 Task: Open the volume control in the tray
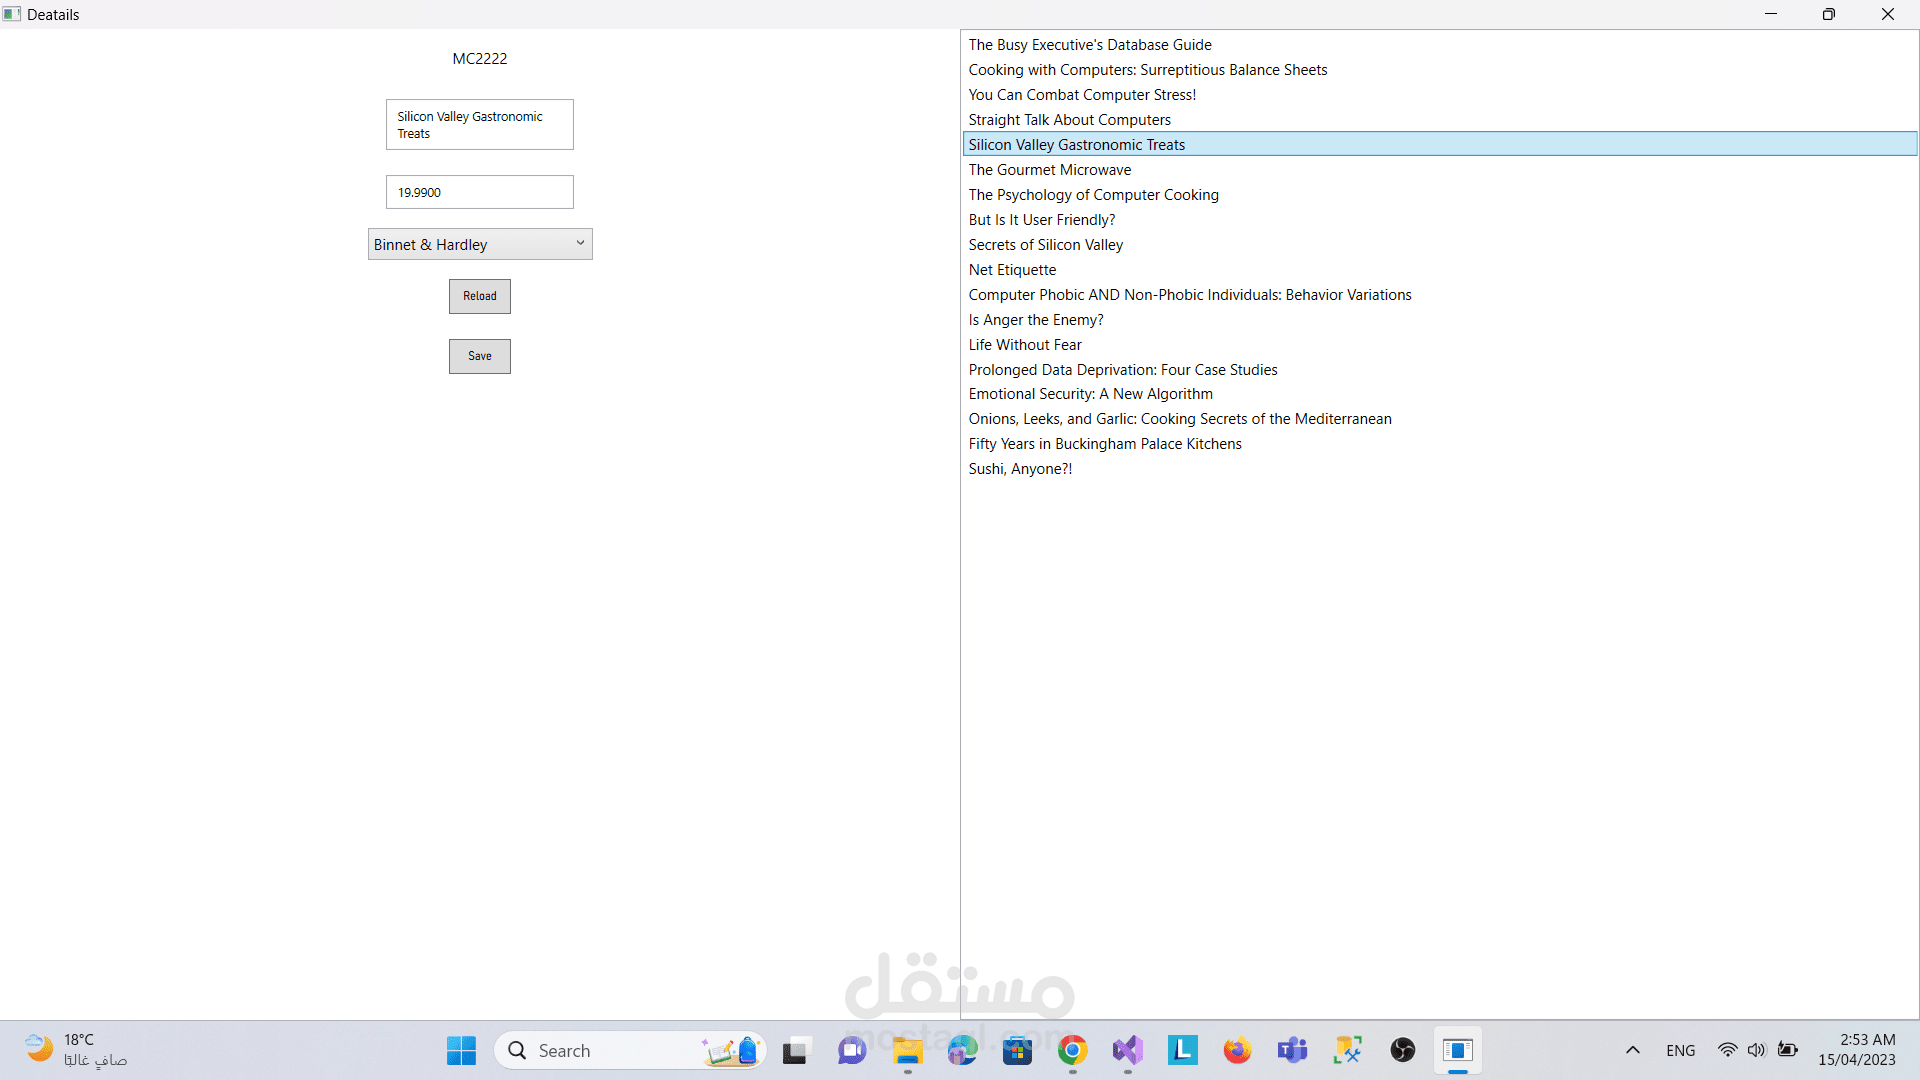pyautogui.click(x=1756, y=1050)
